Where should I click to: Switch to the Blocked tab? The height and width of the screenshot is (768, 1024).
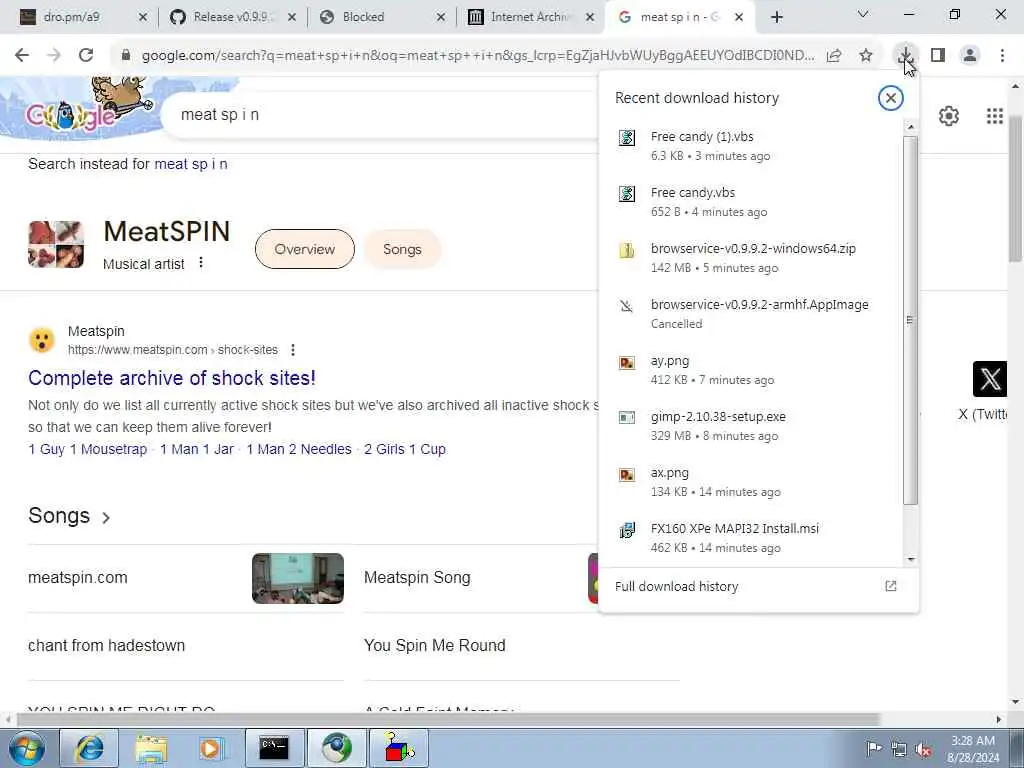tap(382, 17)
